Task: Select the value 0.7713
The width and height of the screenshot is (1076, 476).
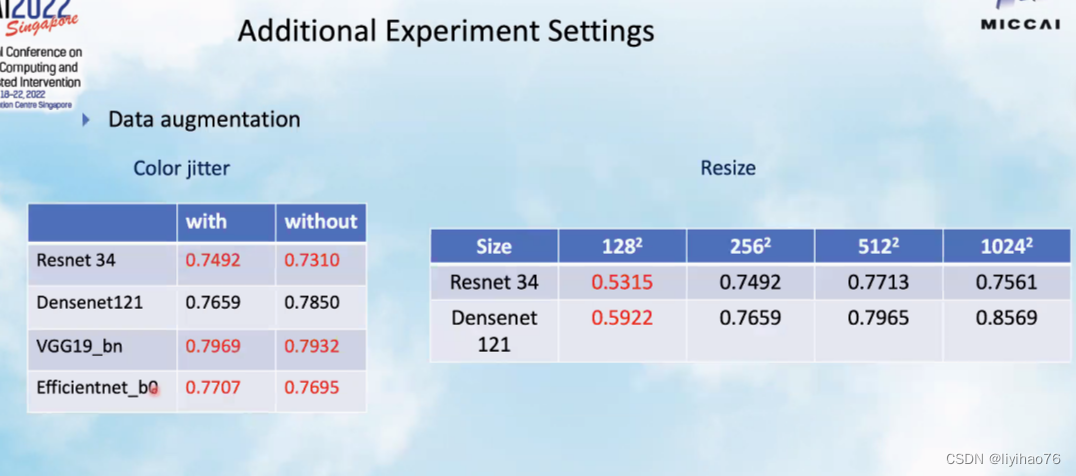Action: [x=879, y=283]
